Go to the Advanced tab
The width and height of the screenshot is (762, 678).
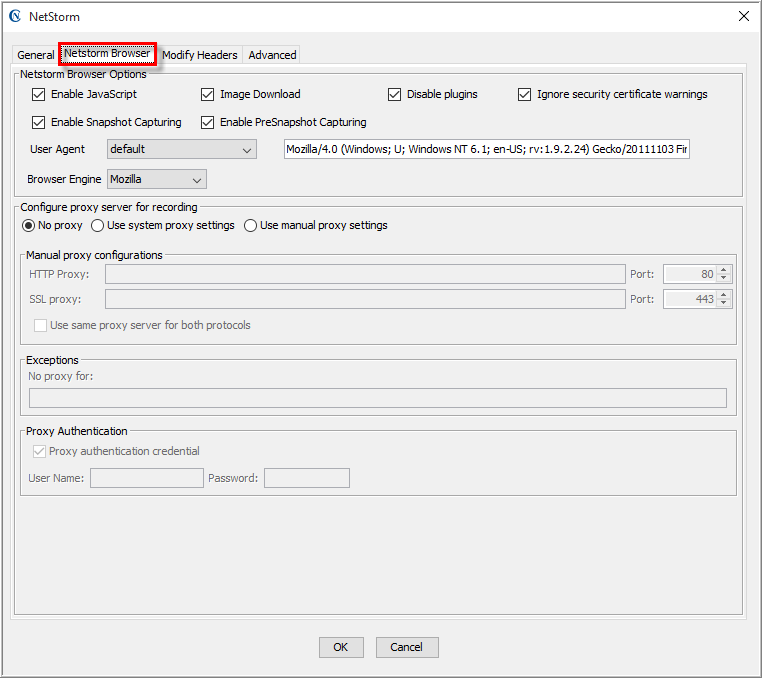pos(272,55)
